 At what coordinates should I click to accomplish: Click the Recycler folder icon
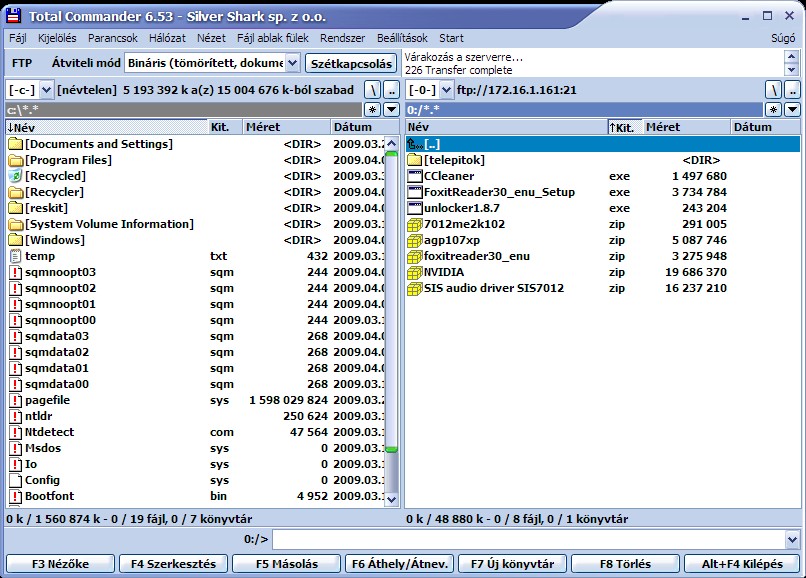16,192
